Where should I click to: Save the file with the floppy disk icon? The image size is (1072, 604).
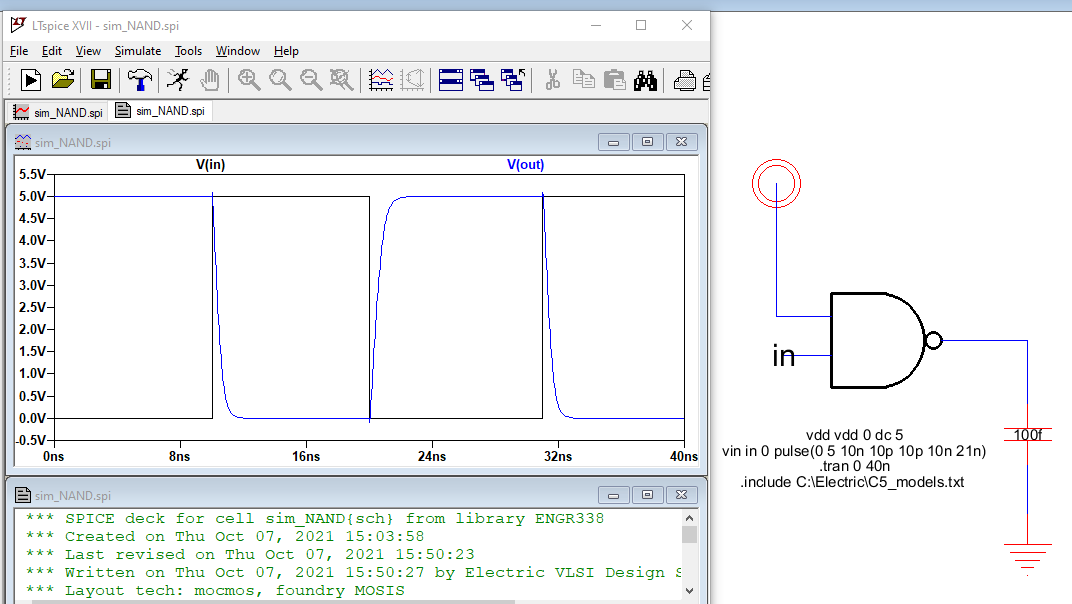(100, 80)
